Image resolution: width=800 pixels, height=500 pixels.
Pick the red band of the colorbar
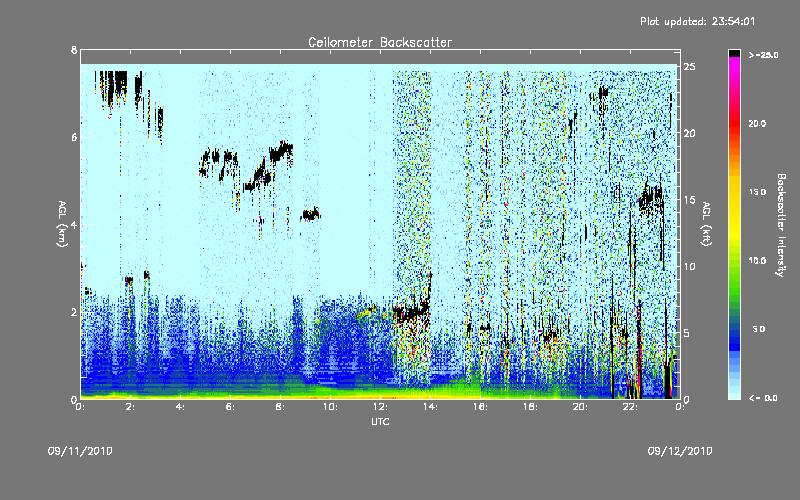pos(734,125)
